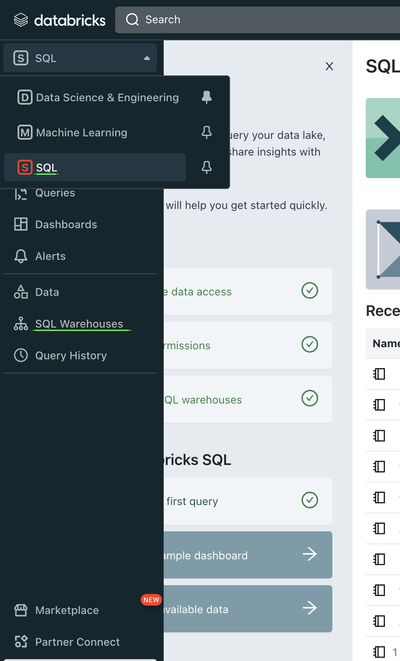Select SQL persona in dropdown list
This screenshot has width=400, height=661.
coord(95,167)
